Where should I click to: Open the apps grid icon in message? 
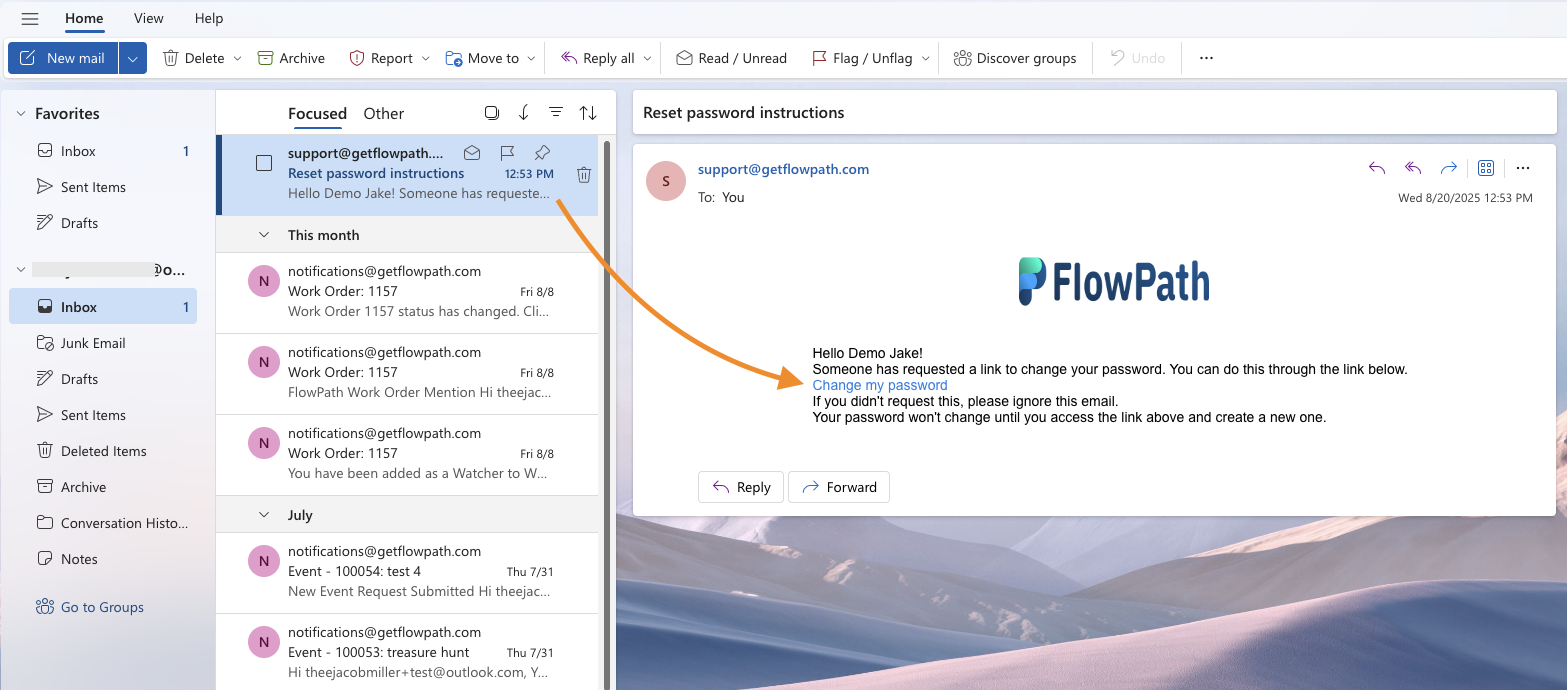pyautogui.click(x=1486, y=168)
